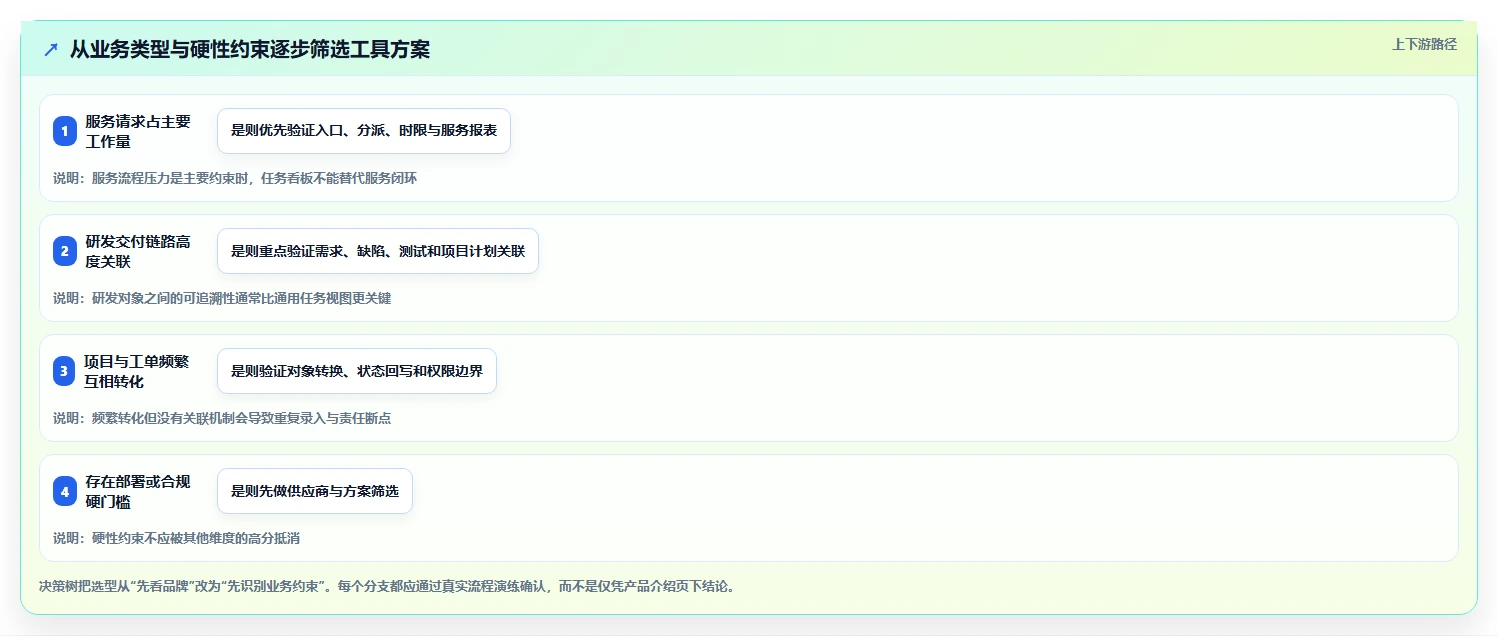This screenshot has width=1498, height=636.
Task: Click the text 项目与工单频繁互相转化
Action: 138,371
